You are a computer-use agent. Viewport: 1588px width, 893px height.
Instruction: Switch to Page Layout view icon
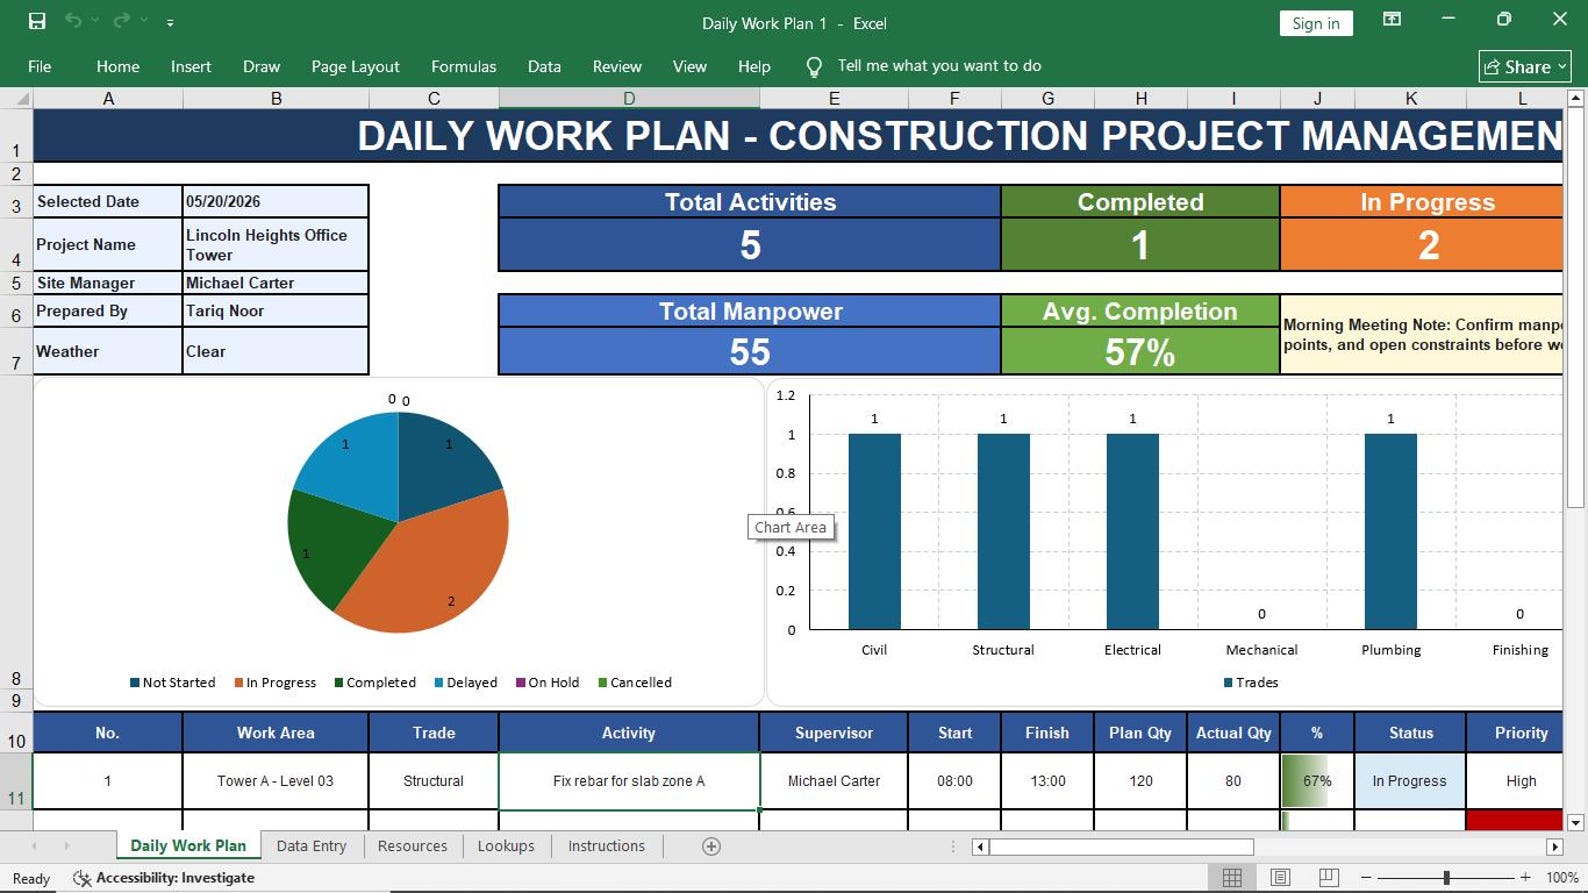click(1280, 878)
